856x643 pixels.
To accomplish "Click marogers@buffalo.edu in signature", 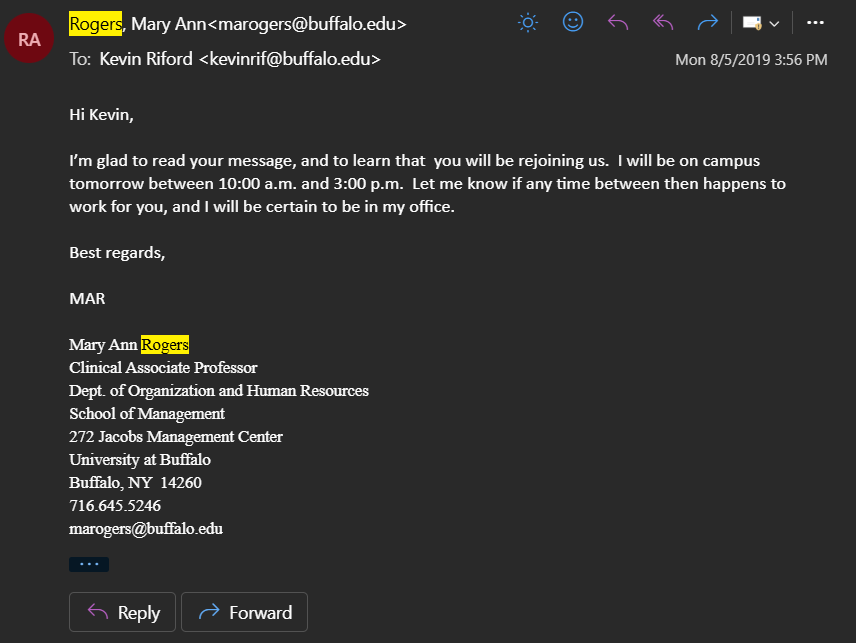I will [146, 529].
